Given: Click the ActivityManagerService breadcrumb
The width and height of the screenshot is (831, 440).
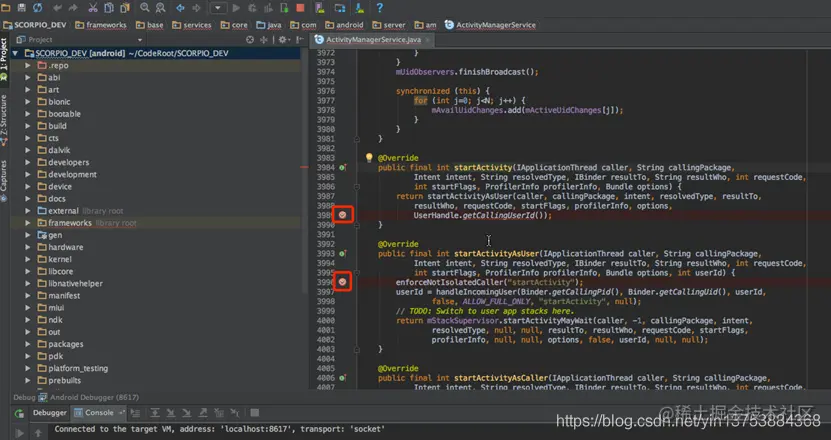Looking at the screenshot, I should click(490, 25).
